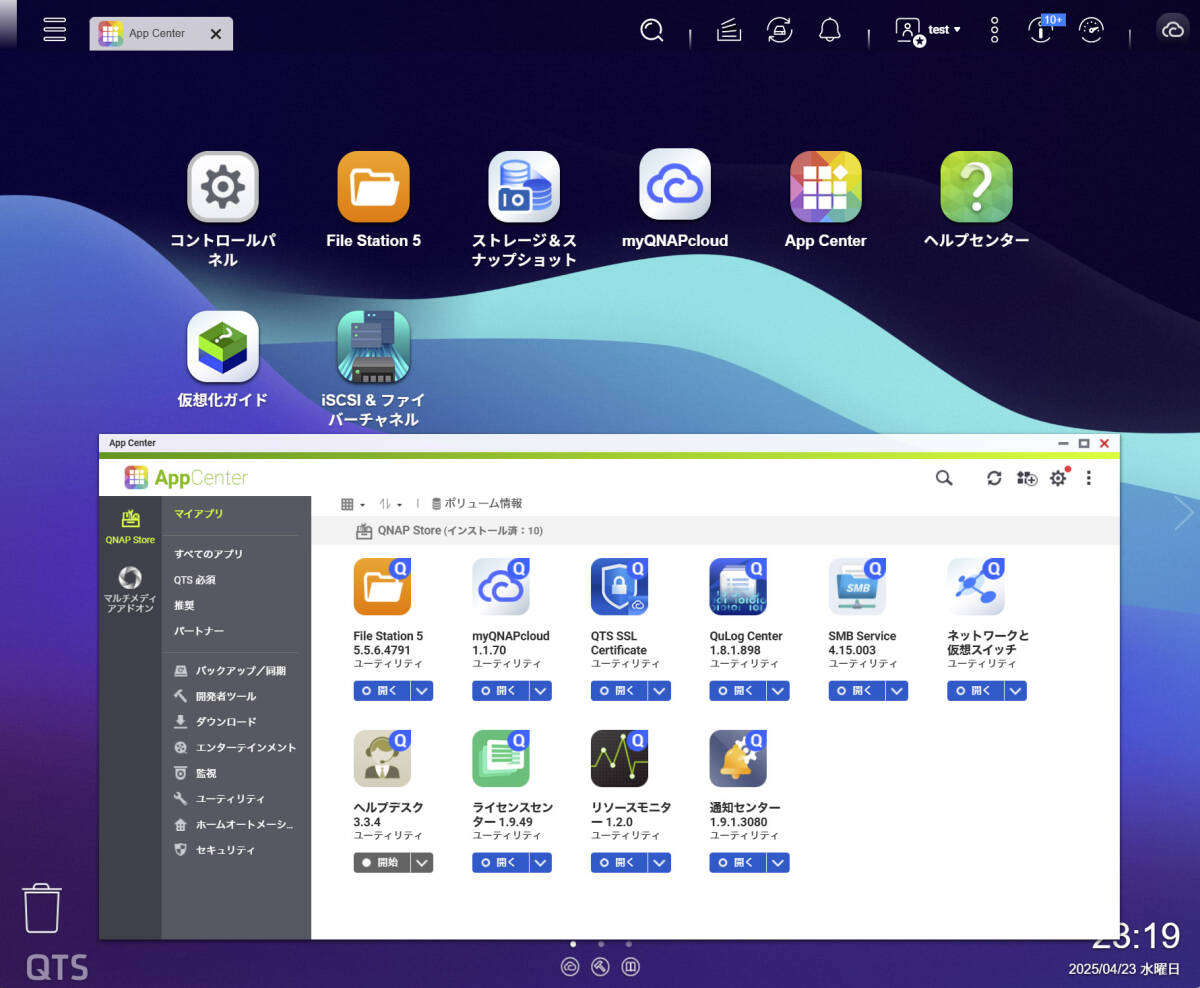Viewport: 1200px width, 988px height.
Task: Expand ヘルプデスク action dropdown arrow
Action: click(422, 862)
